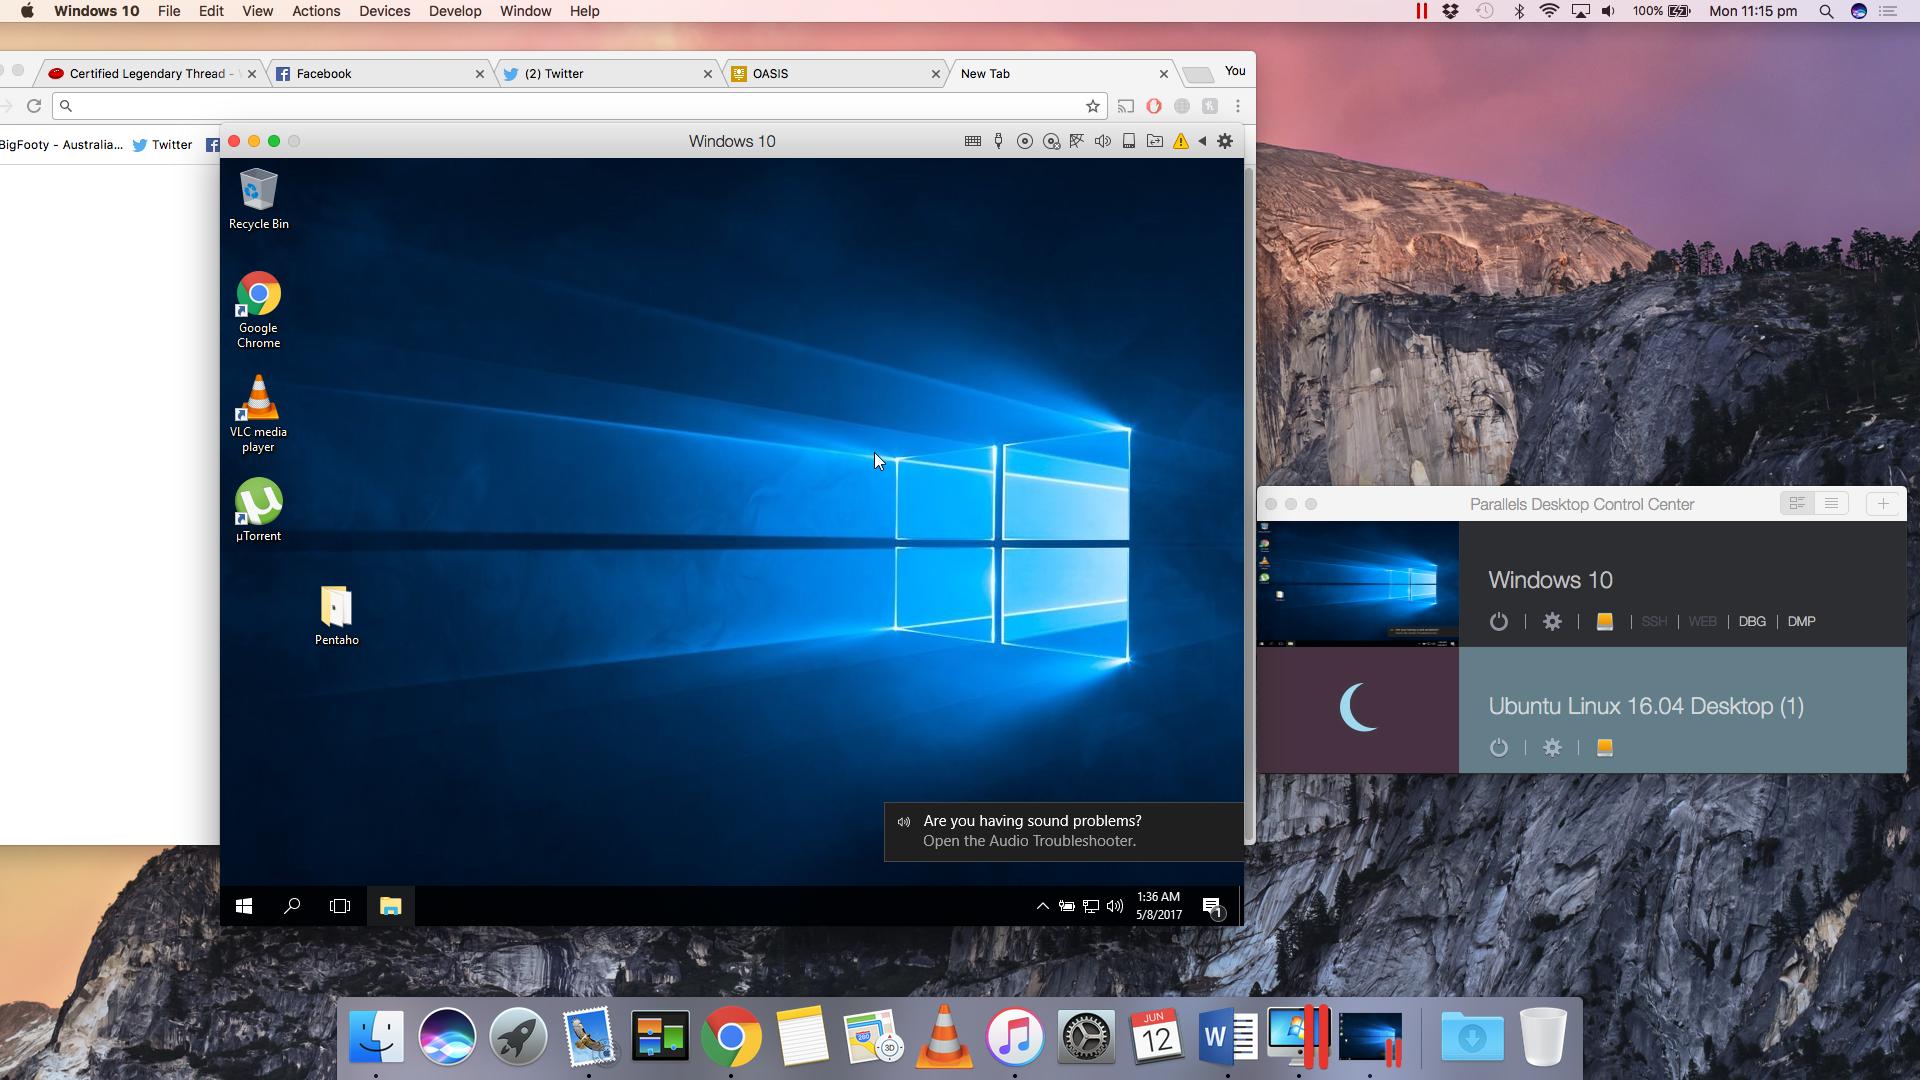The height and width of the screenshot is (1080, 1920).
Task: Click the network spiderweb icon in VM titlebar
Action: (x=1076, y=141)
